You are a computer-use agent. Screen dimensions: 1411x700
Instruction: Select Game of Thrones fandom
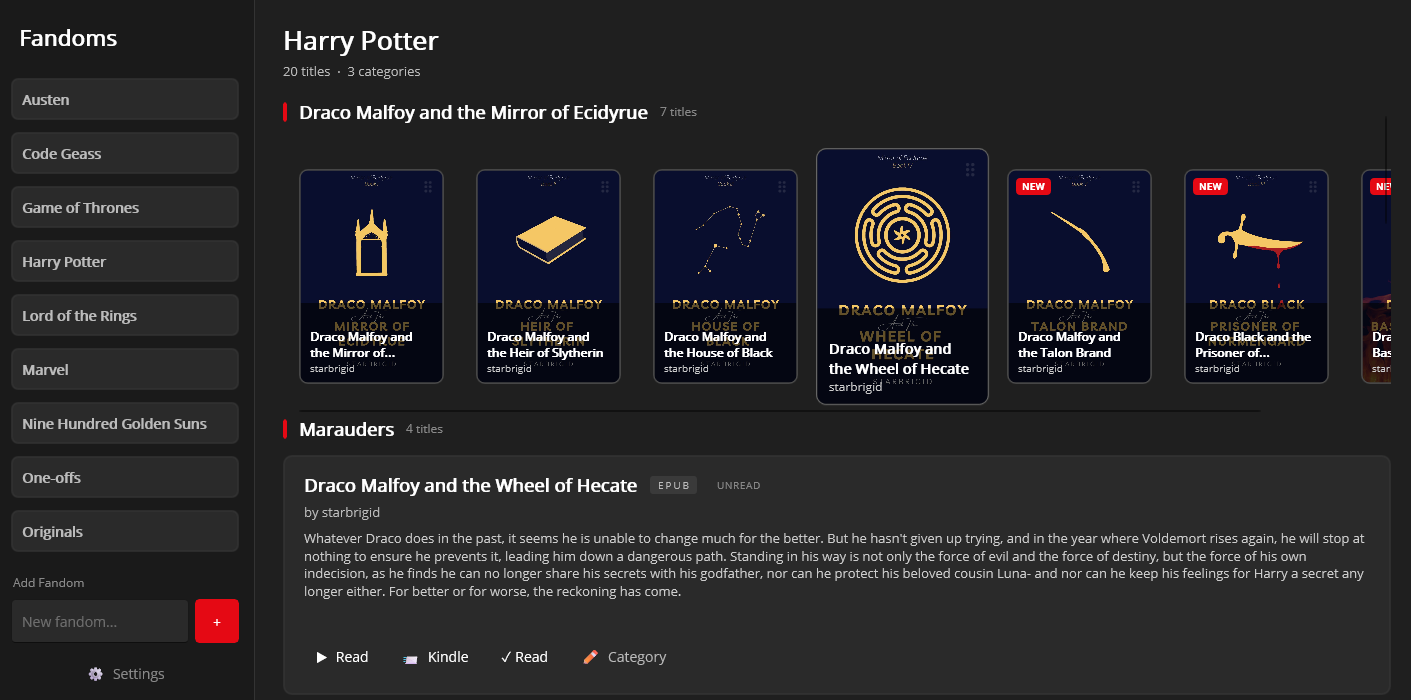125,208
